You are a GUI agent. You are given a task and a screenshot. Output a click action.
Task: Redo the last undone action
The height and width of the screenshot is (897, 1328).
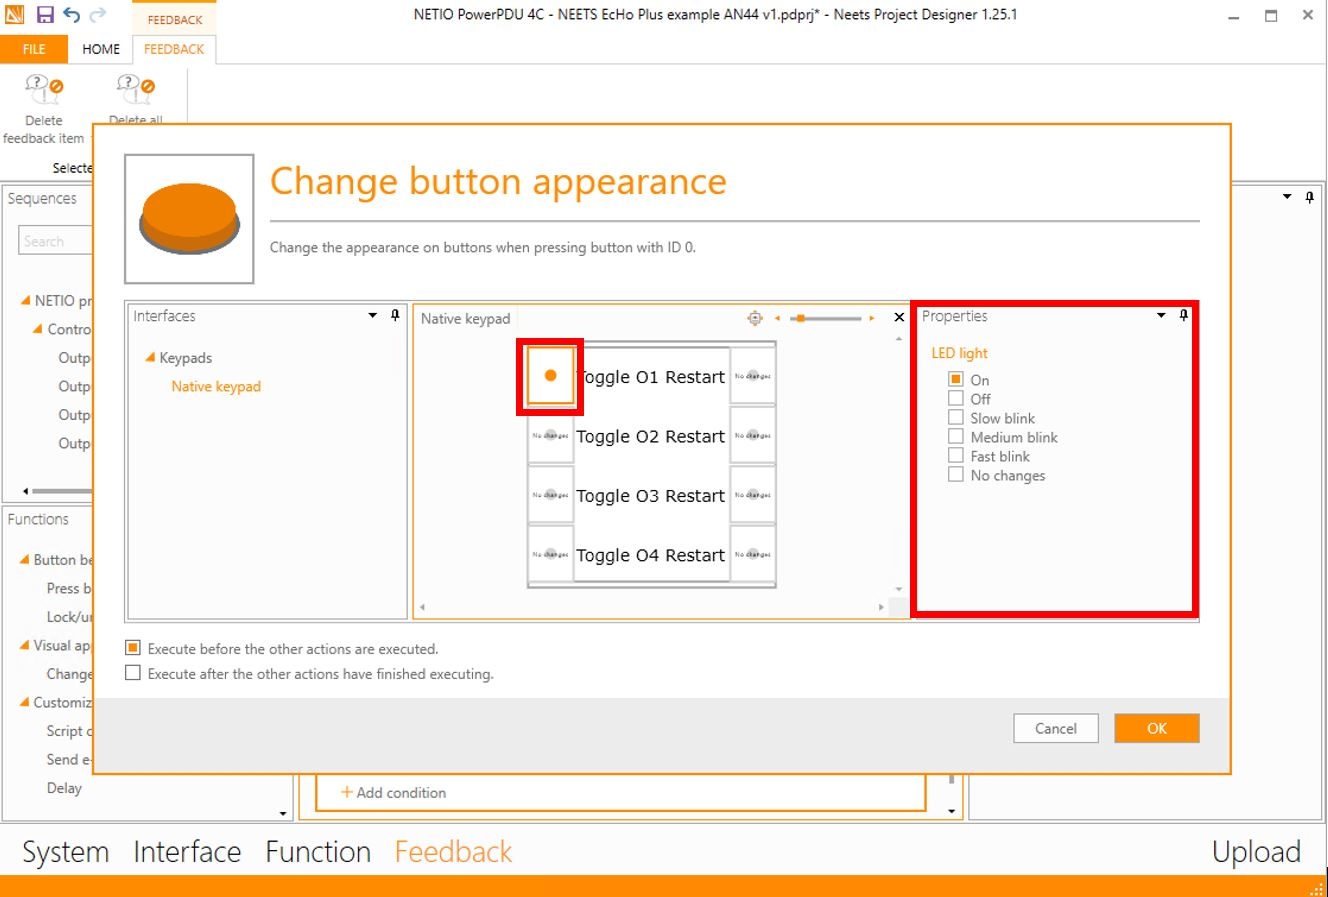tap(97, 15)
